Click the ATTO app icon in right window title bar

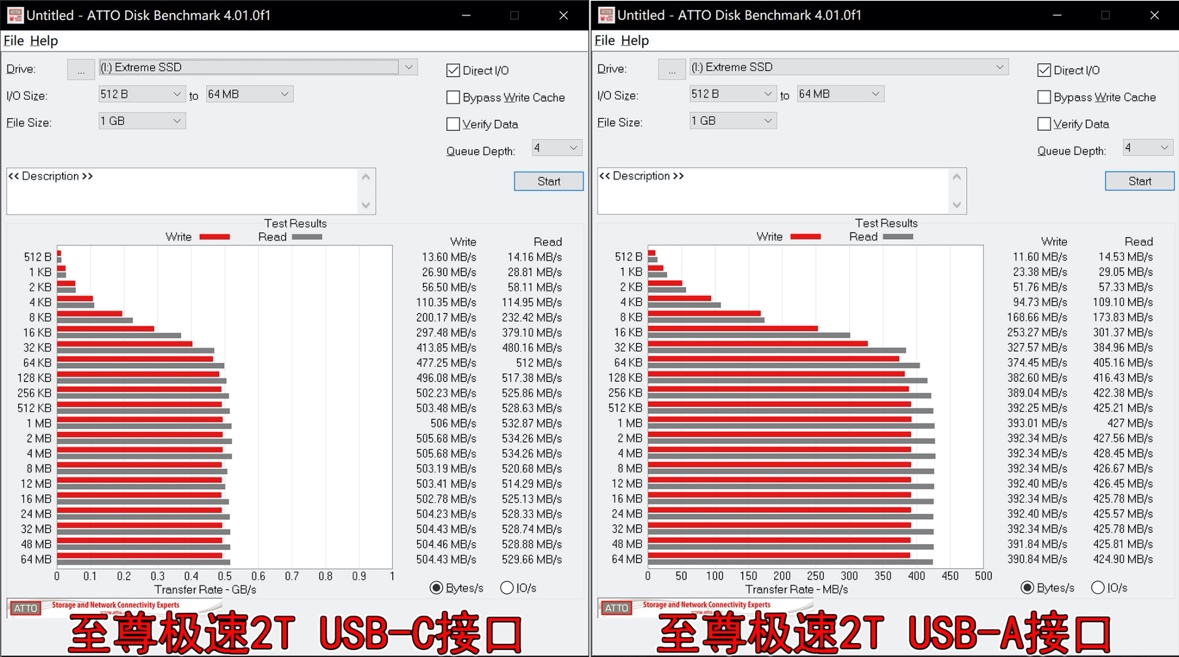coord(605,14)
